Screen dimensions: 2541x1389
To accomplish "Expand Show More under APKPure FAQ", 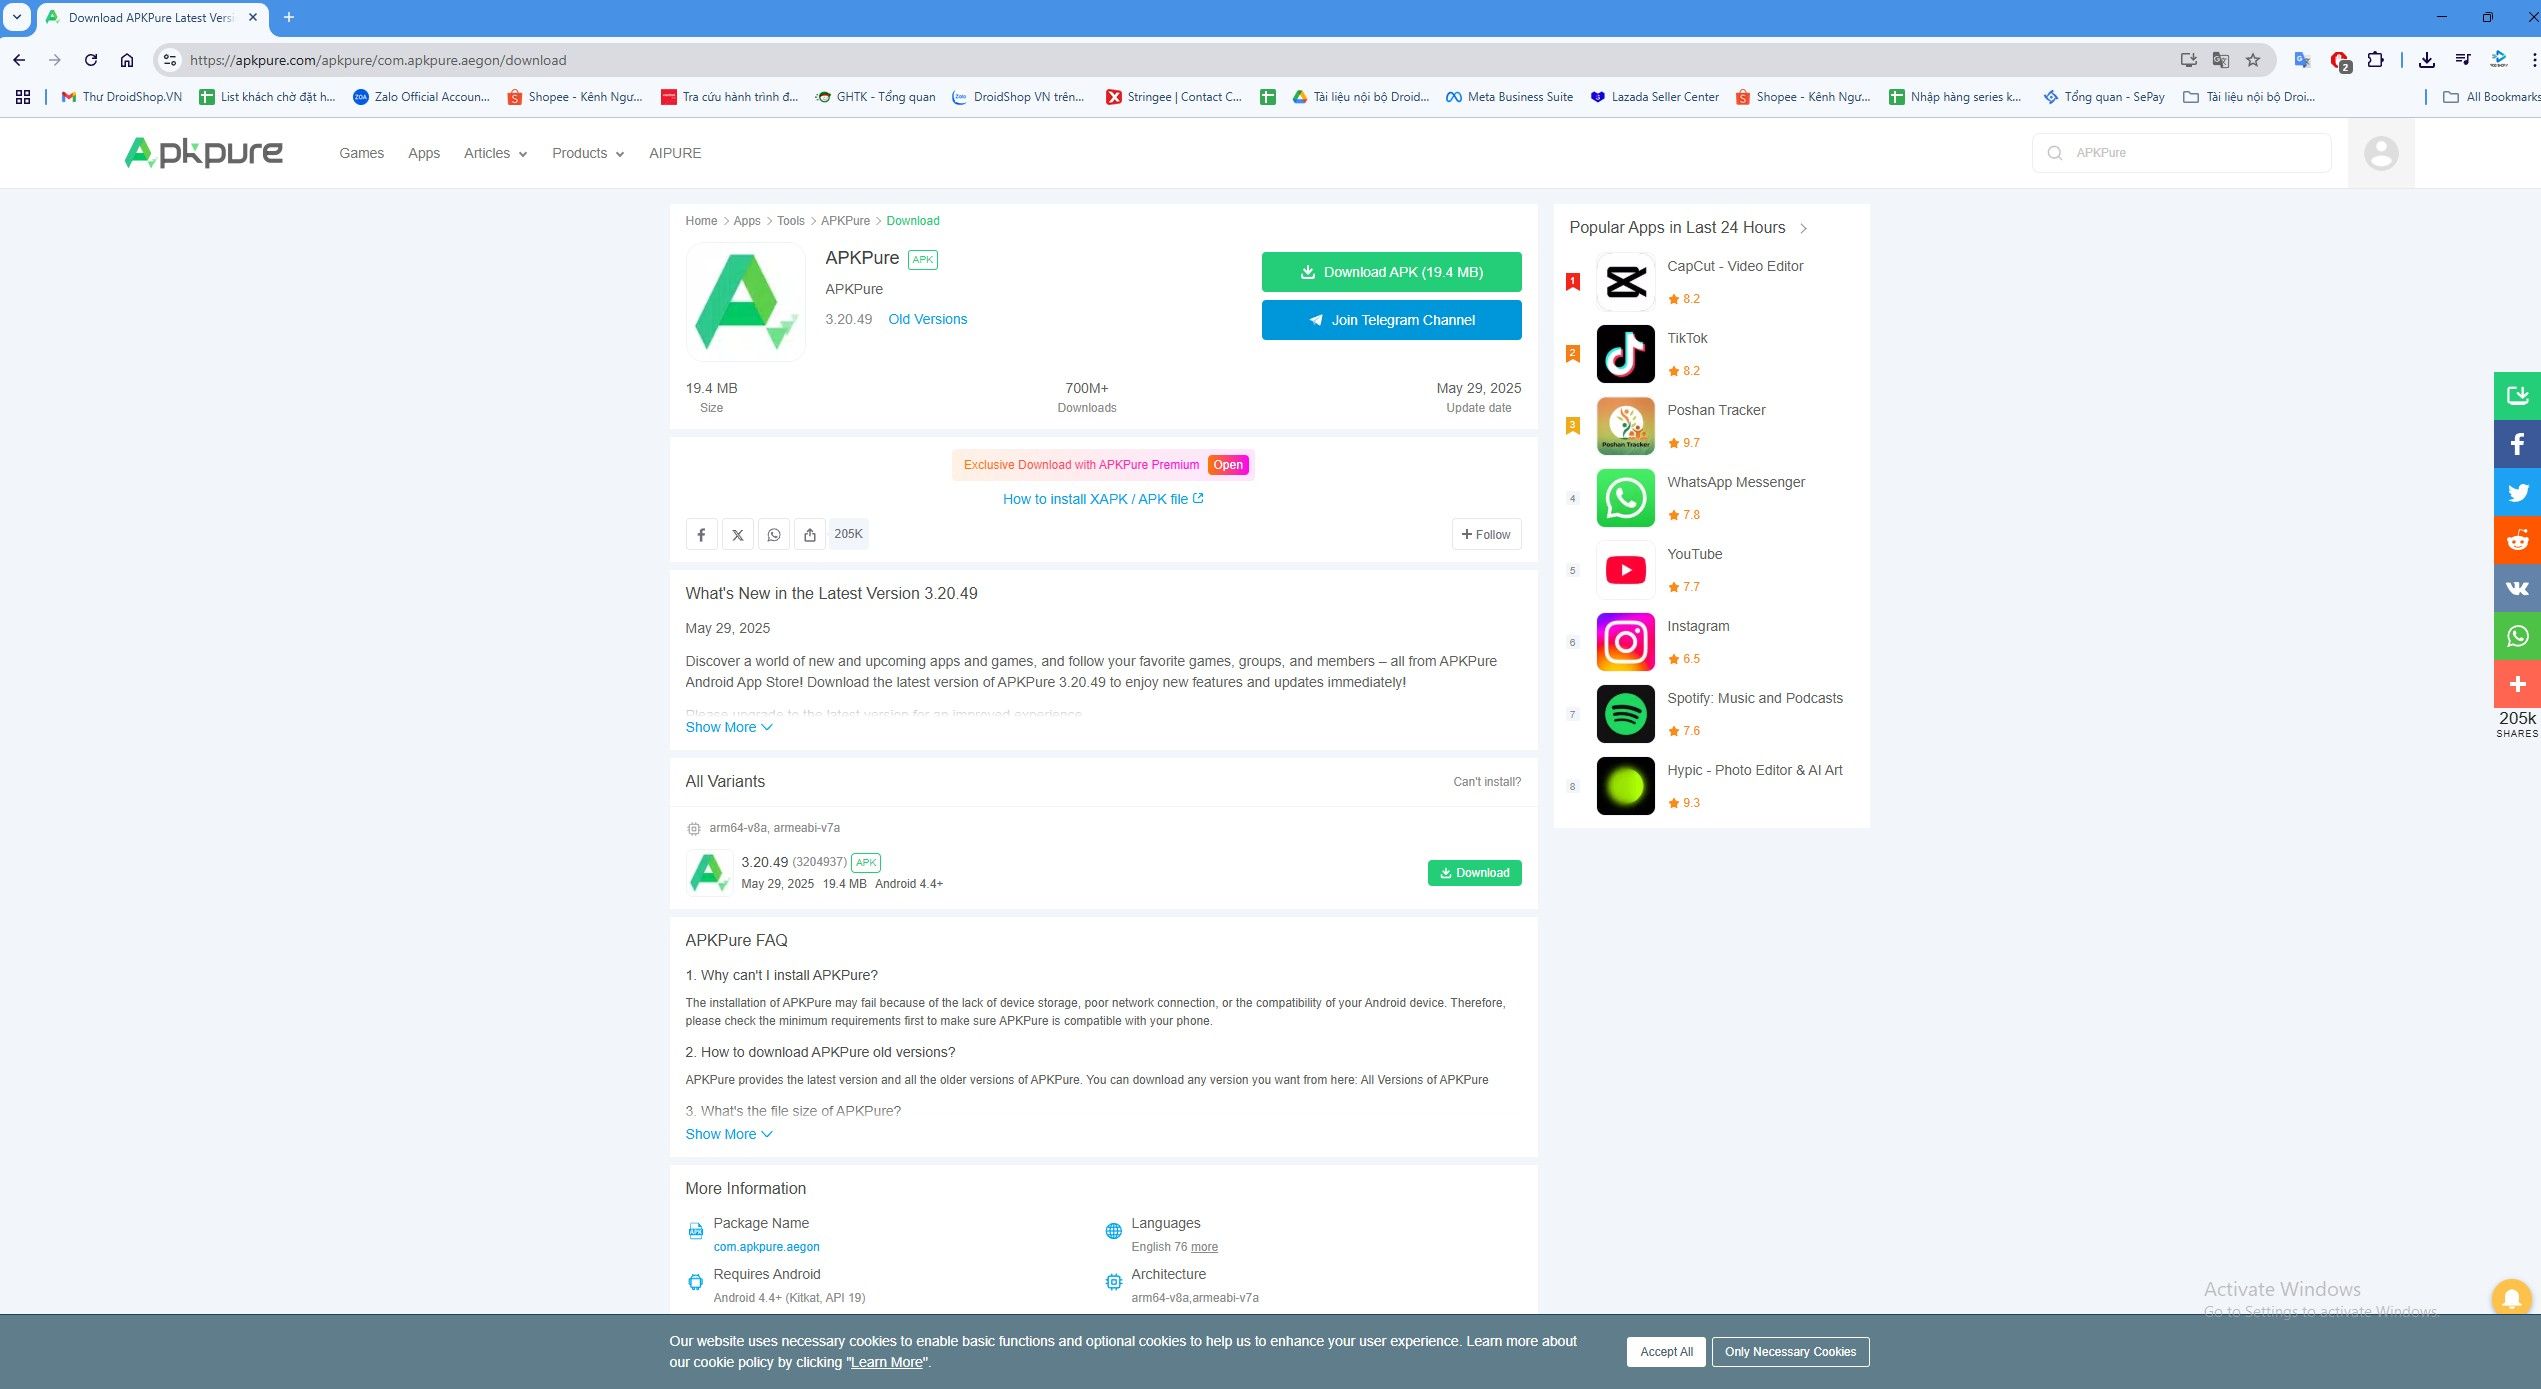I will point(729,1134).
